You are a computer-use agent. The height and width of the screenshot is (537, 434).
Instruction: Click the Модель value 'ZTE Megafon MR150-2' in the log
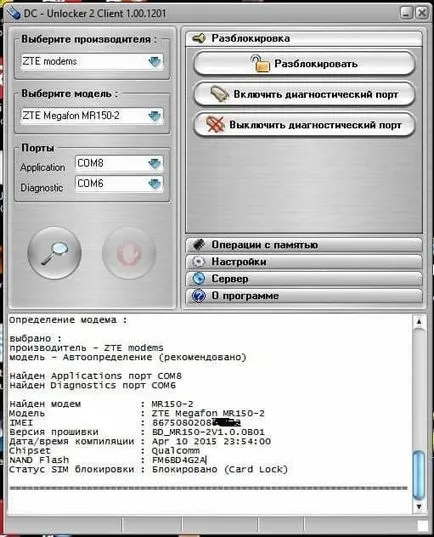coord(208,413)
